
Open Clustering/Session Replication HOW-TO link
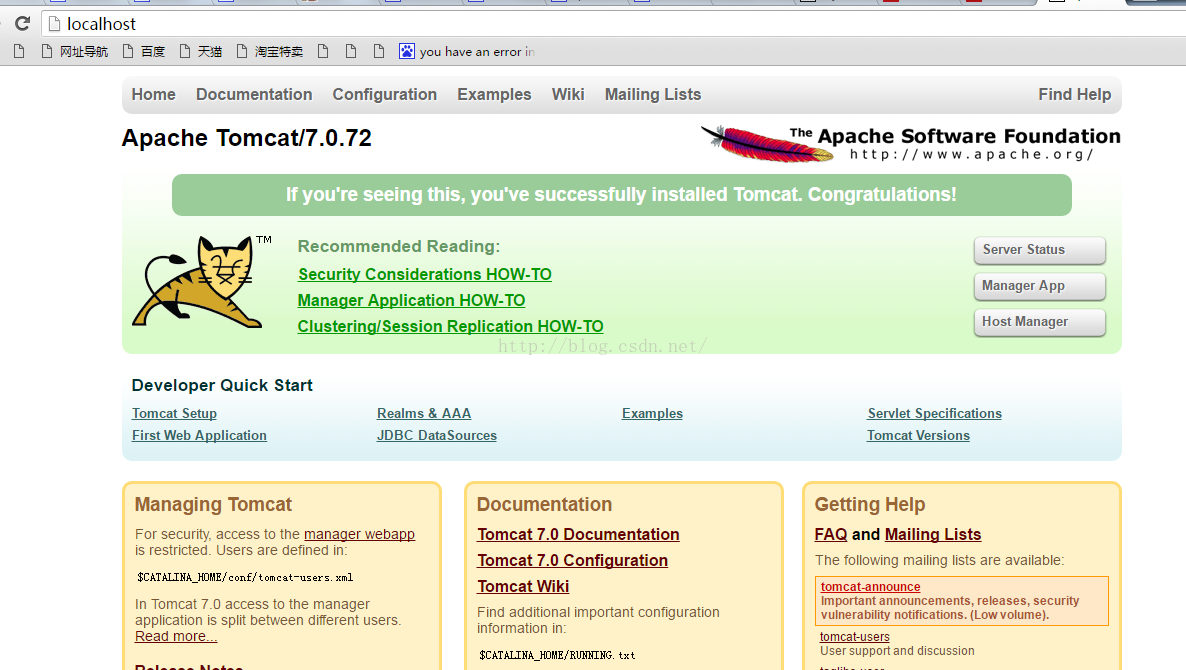coord(451,327)
